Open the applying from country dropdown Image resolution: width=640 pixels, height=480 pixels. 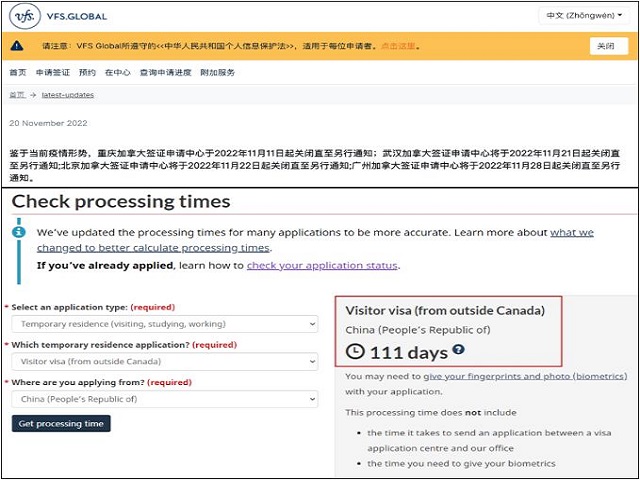(165, 399)
